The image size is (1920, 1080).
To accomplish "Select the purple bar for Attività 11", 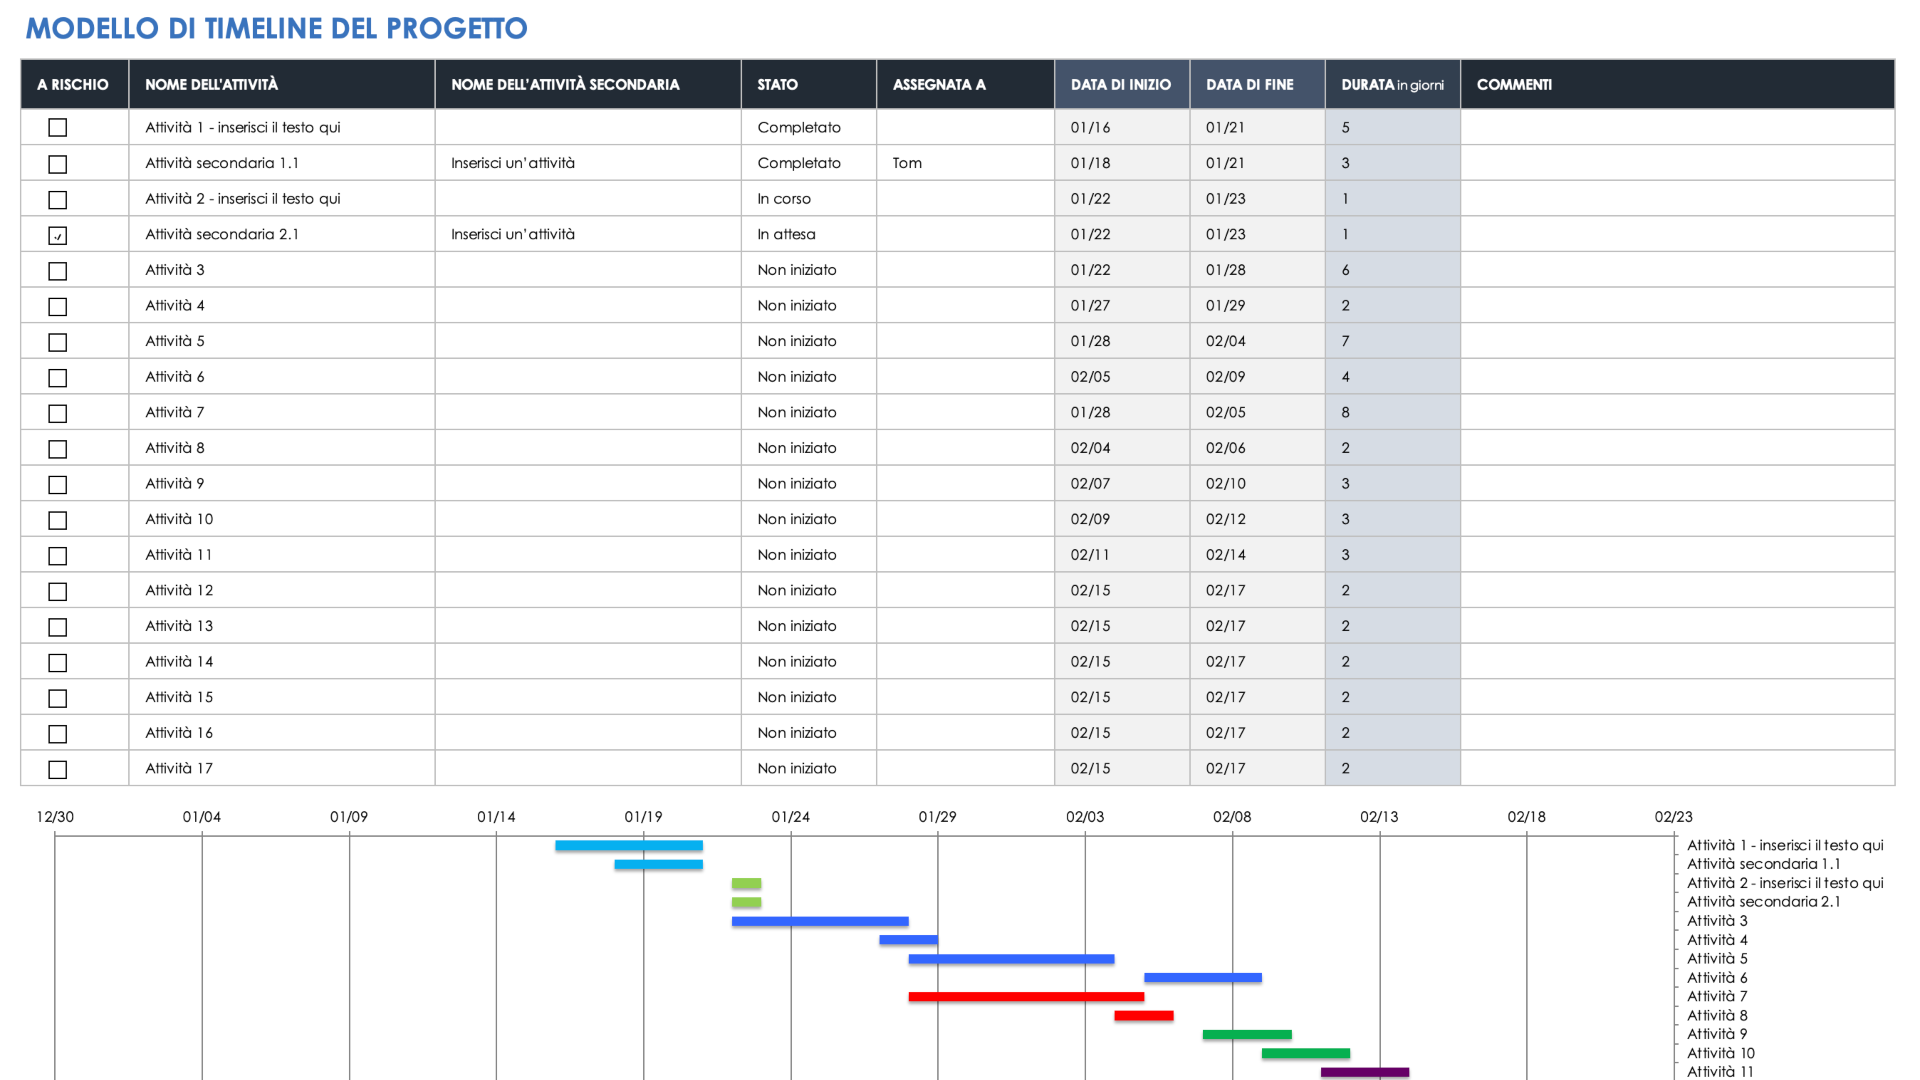I will (1365, 1072).
